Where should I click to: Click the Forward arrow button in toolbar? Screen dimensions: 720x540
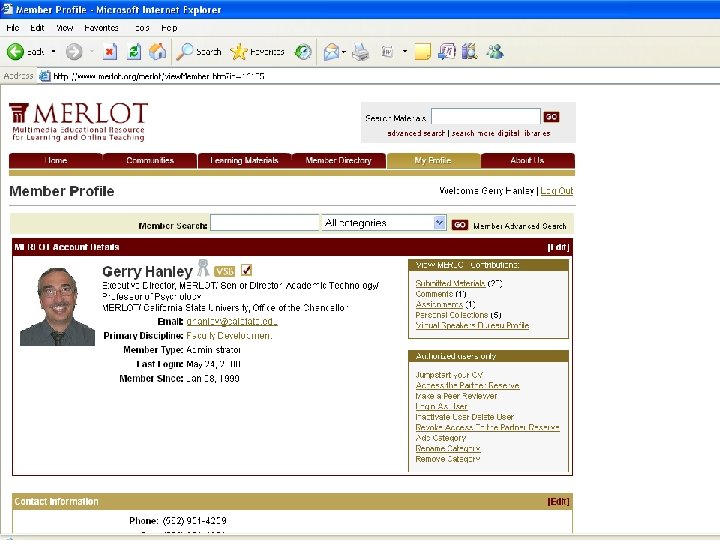[74, 52]
